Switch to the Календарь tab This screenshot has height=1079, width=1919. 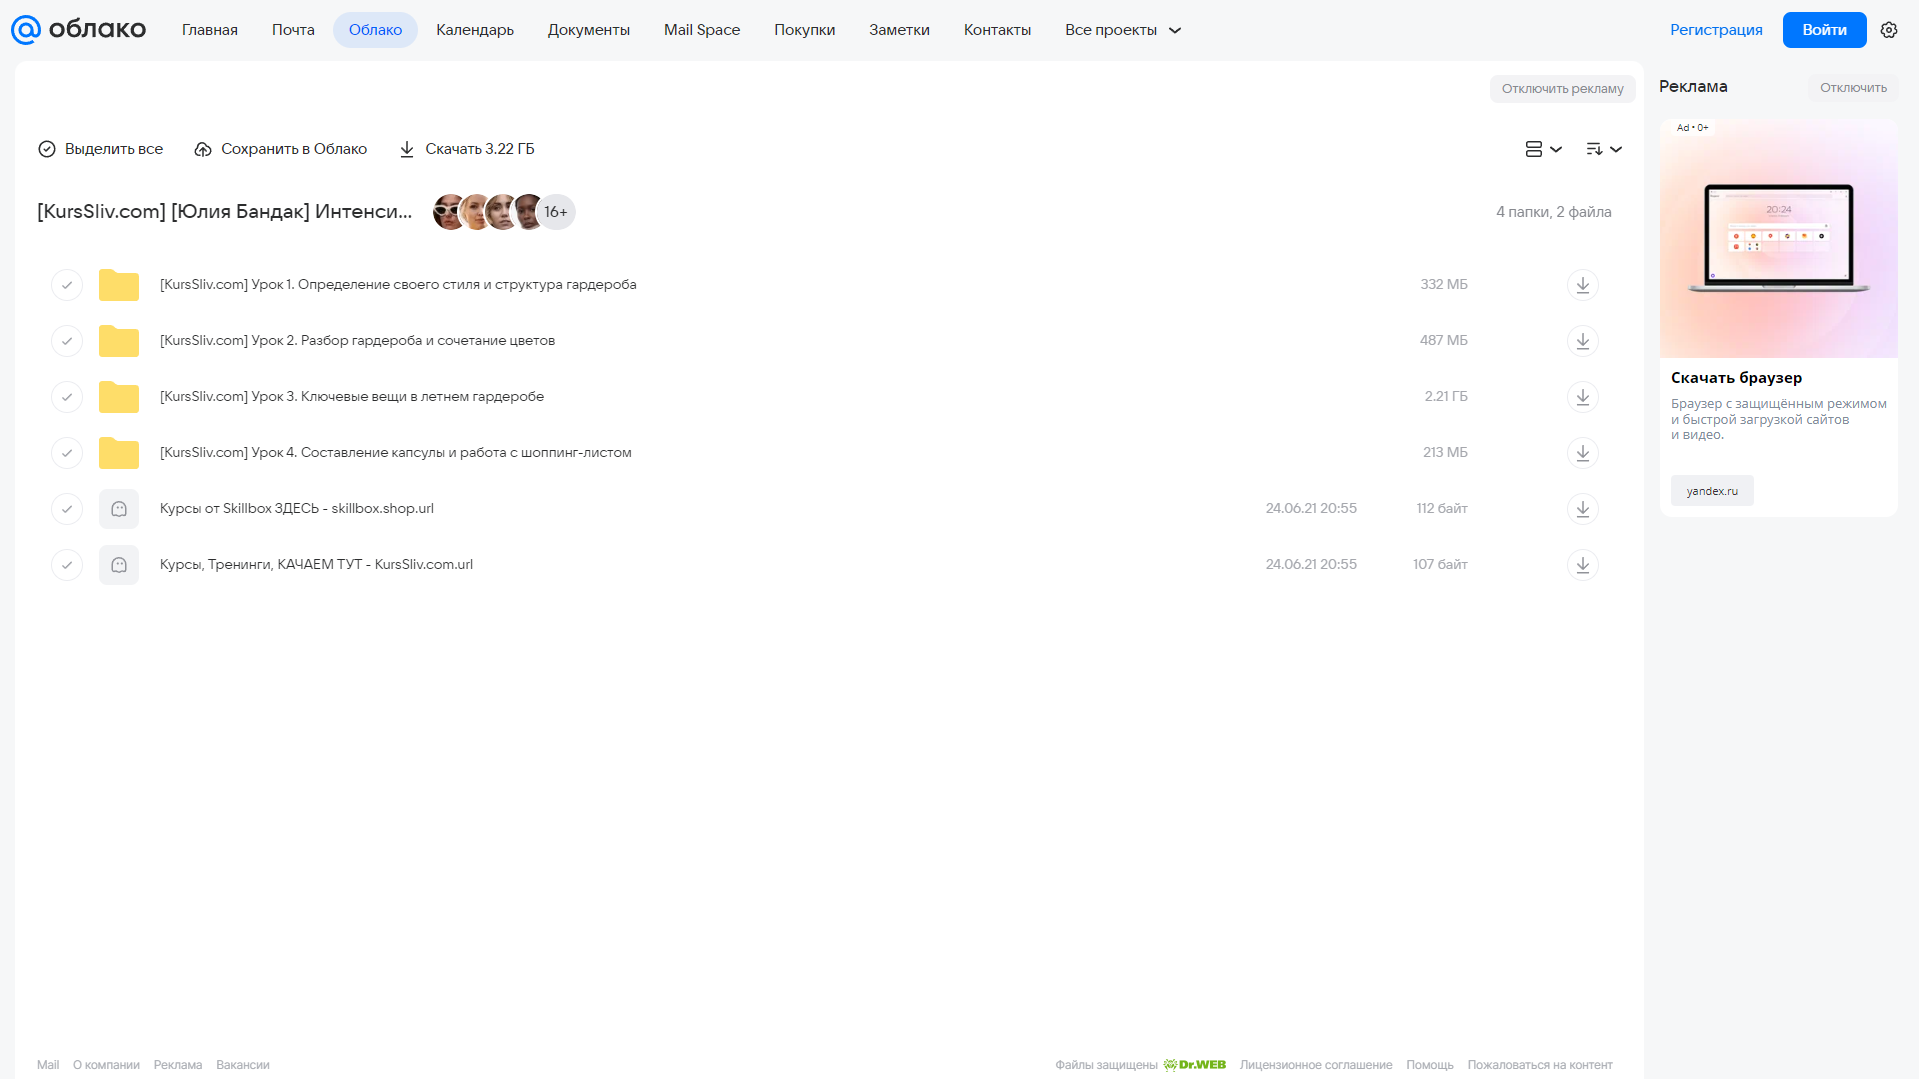475,30
